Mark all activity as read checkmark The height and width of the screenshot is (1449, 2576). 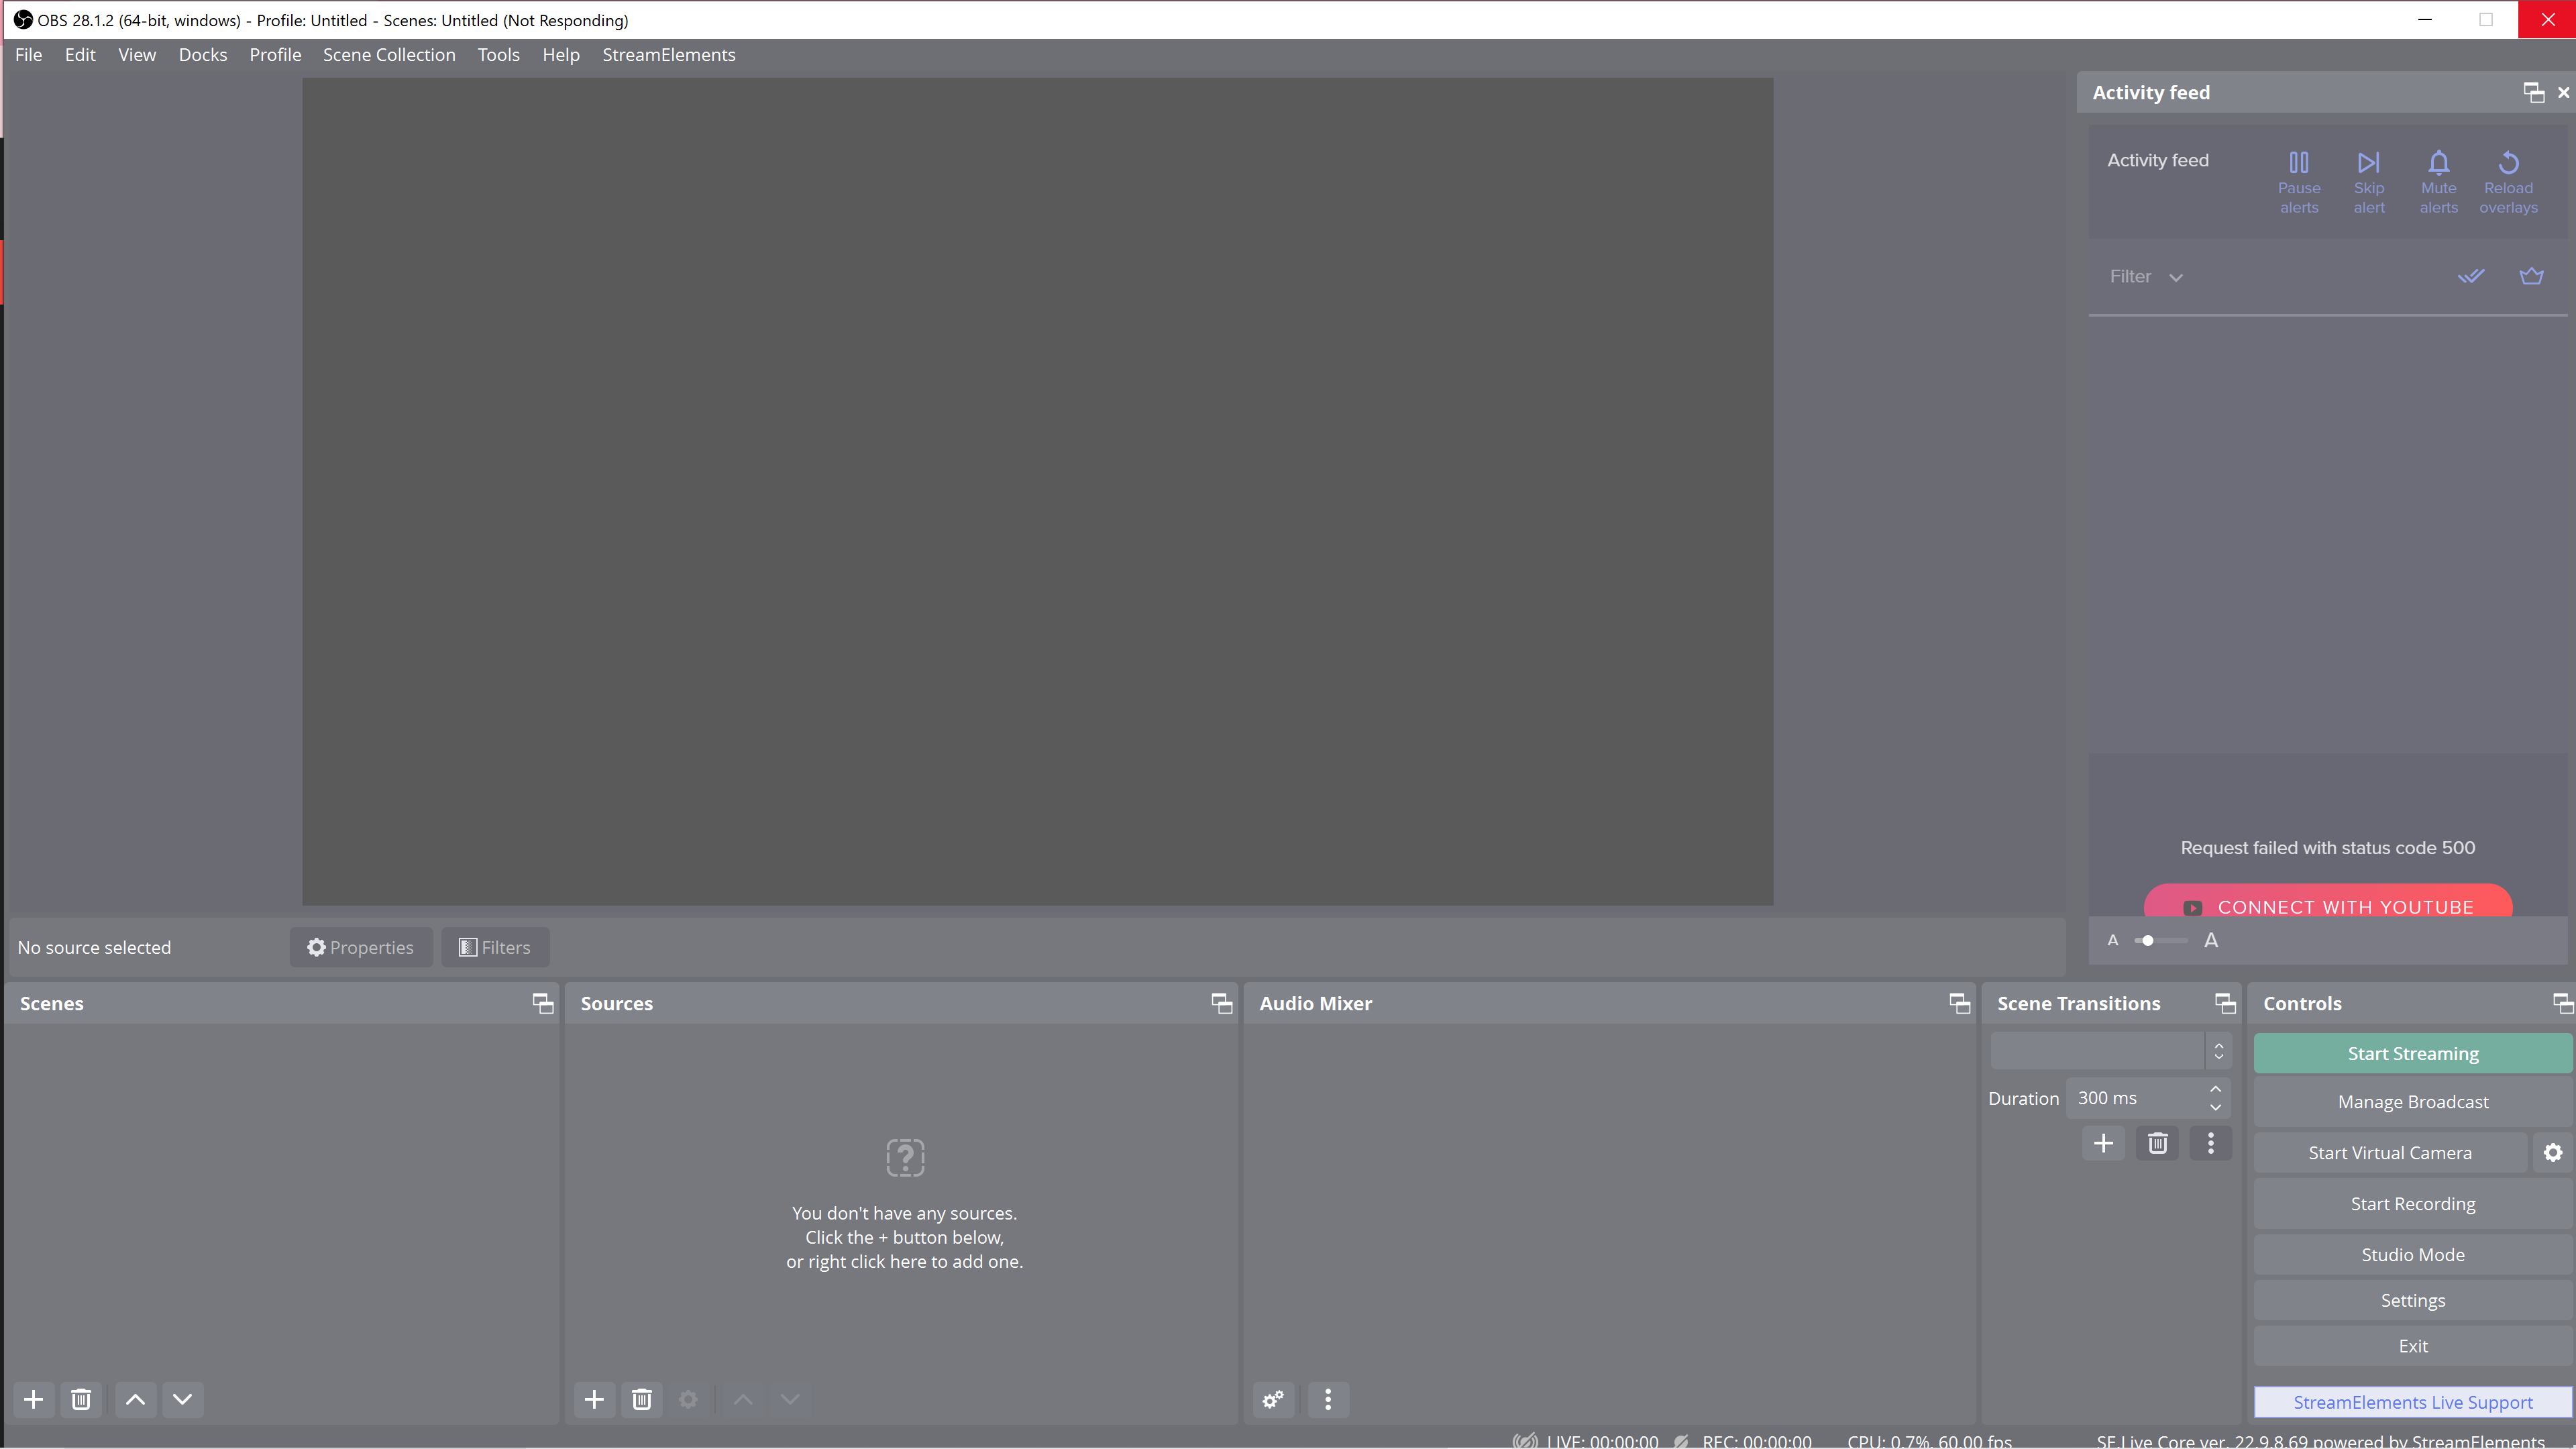tap(2470, 276)
